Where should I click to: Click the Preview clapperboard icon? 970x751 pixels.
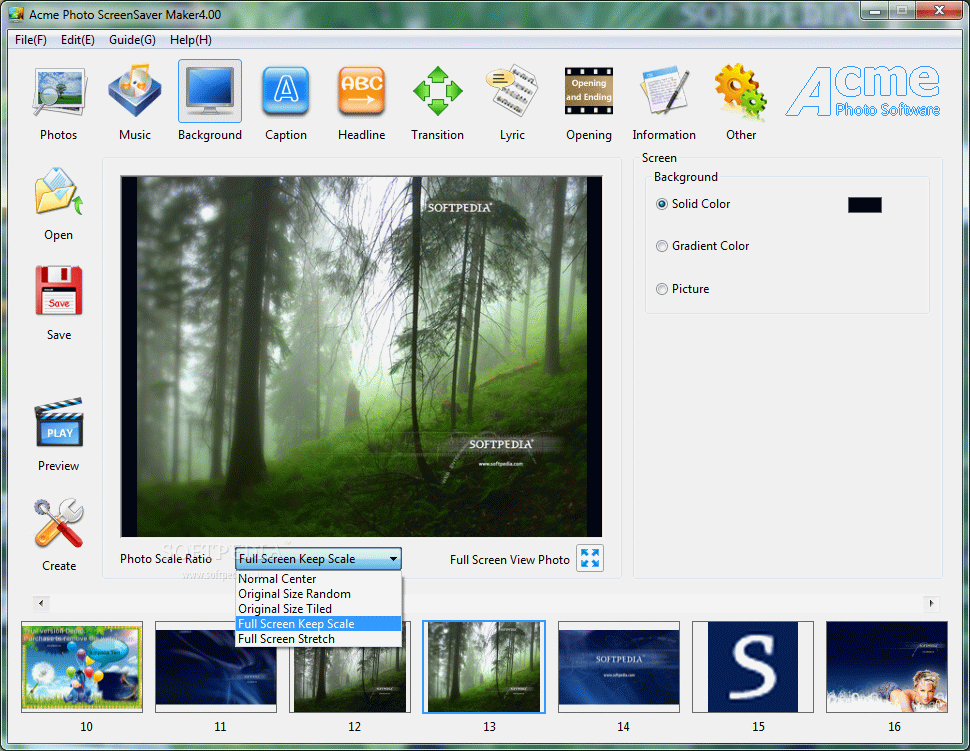click(x=59, y=423)
